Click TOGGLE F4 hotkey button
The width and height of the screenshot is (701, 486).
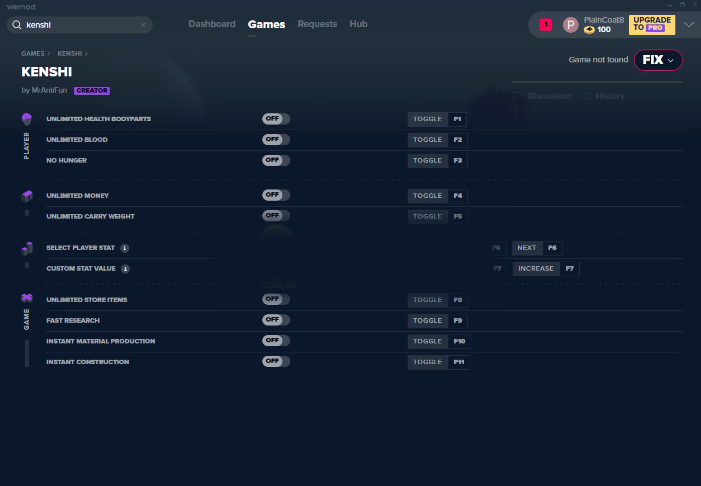click(437, 196)
